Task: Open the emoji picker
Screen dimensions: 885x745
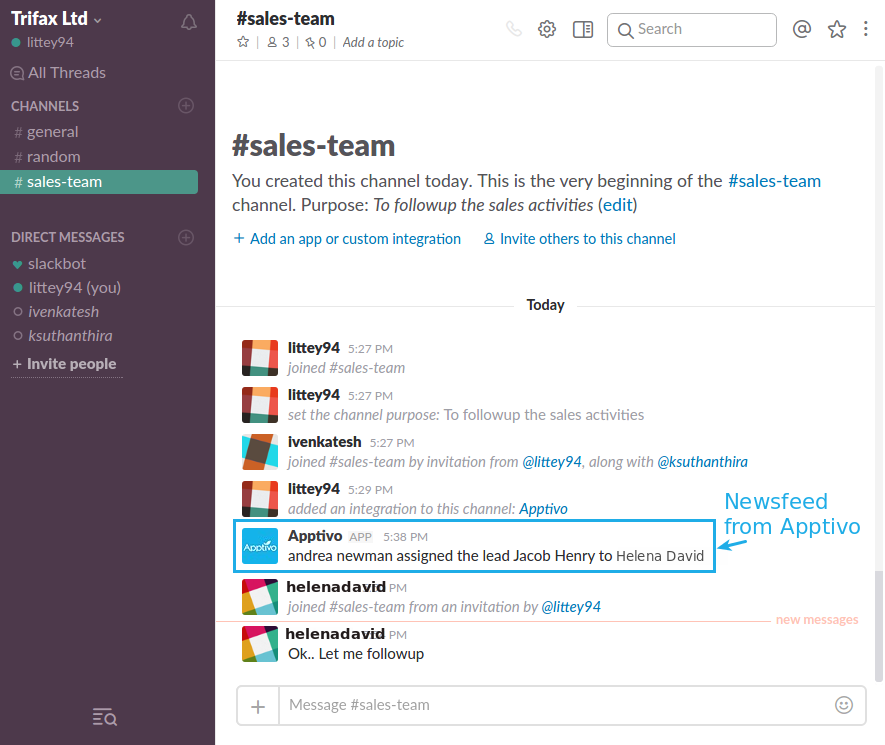Action: pyautogui.click(x=844, y=705)
